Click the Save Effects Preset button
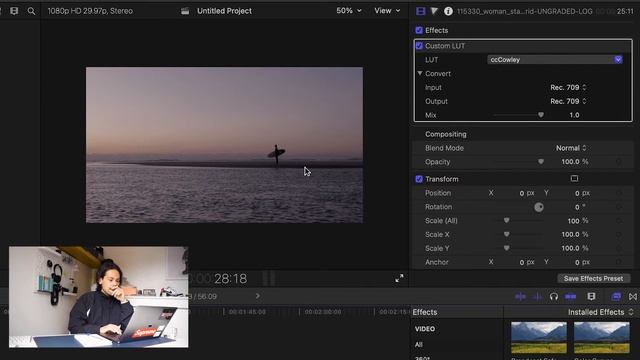 tap(593, 278)
